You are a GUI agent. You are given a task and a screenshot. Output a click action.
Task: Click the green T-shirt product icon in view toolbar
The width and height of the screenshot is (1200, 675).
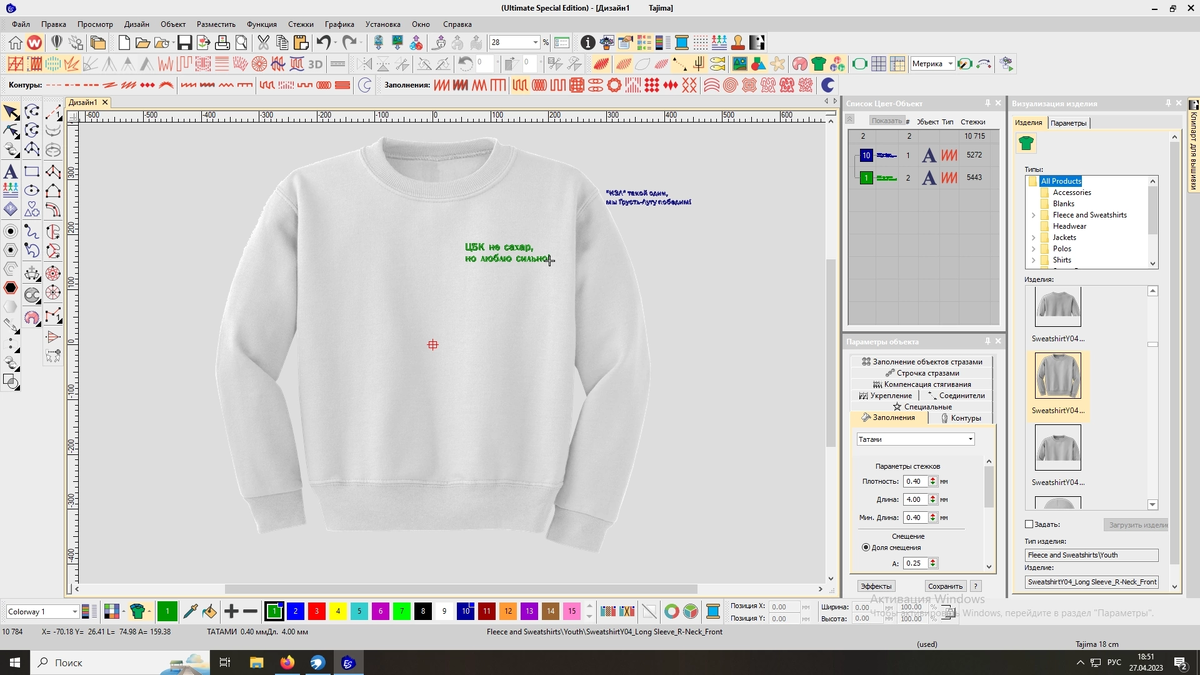pos(818,64)
